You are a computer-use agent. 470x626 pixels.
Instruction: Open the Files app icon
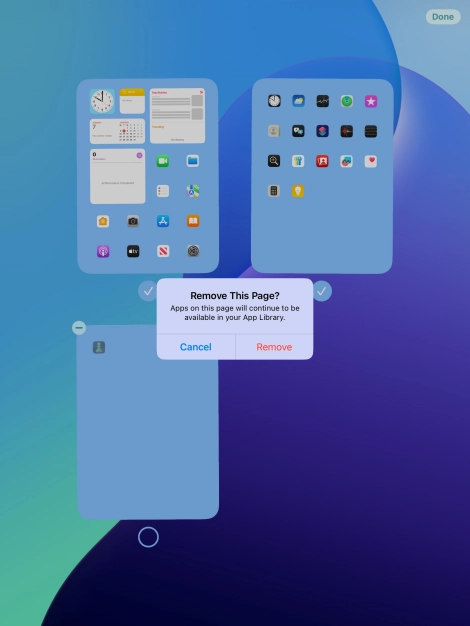point(193,161)
